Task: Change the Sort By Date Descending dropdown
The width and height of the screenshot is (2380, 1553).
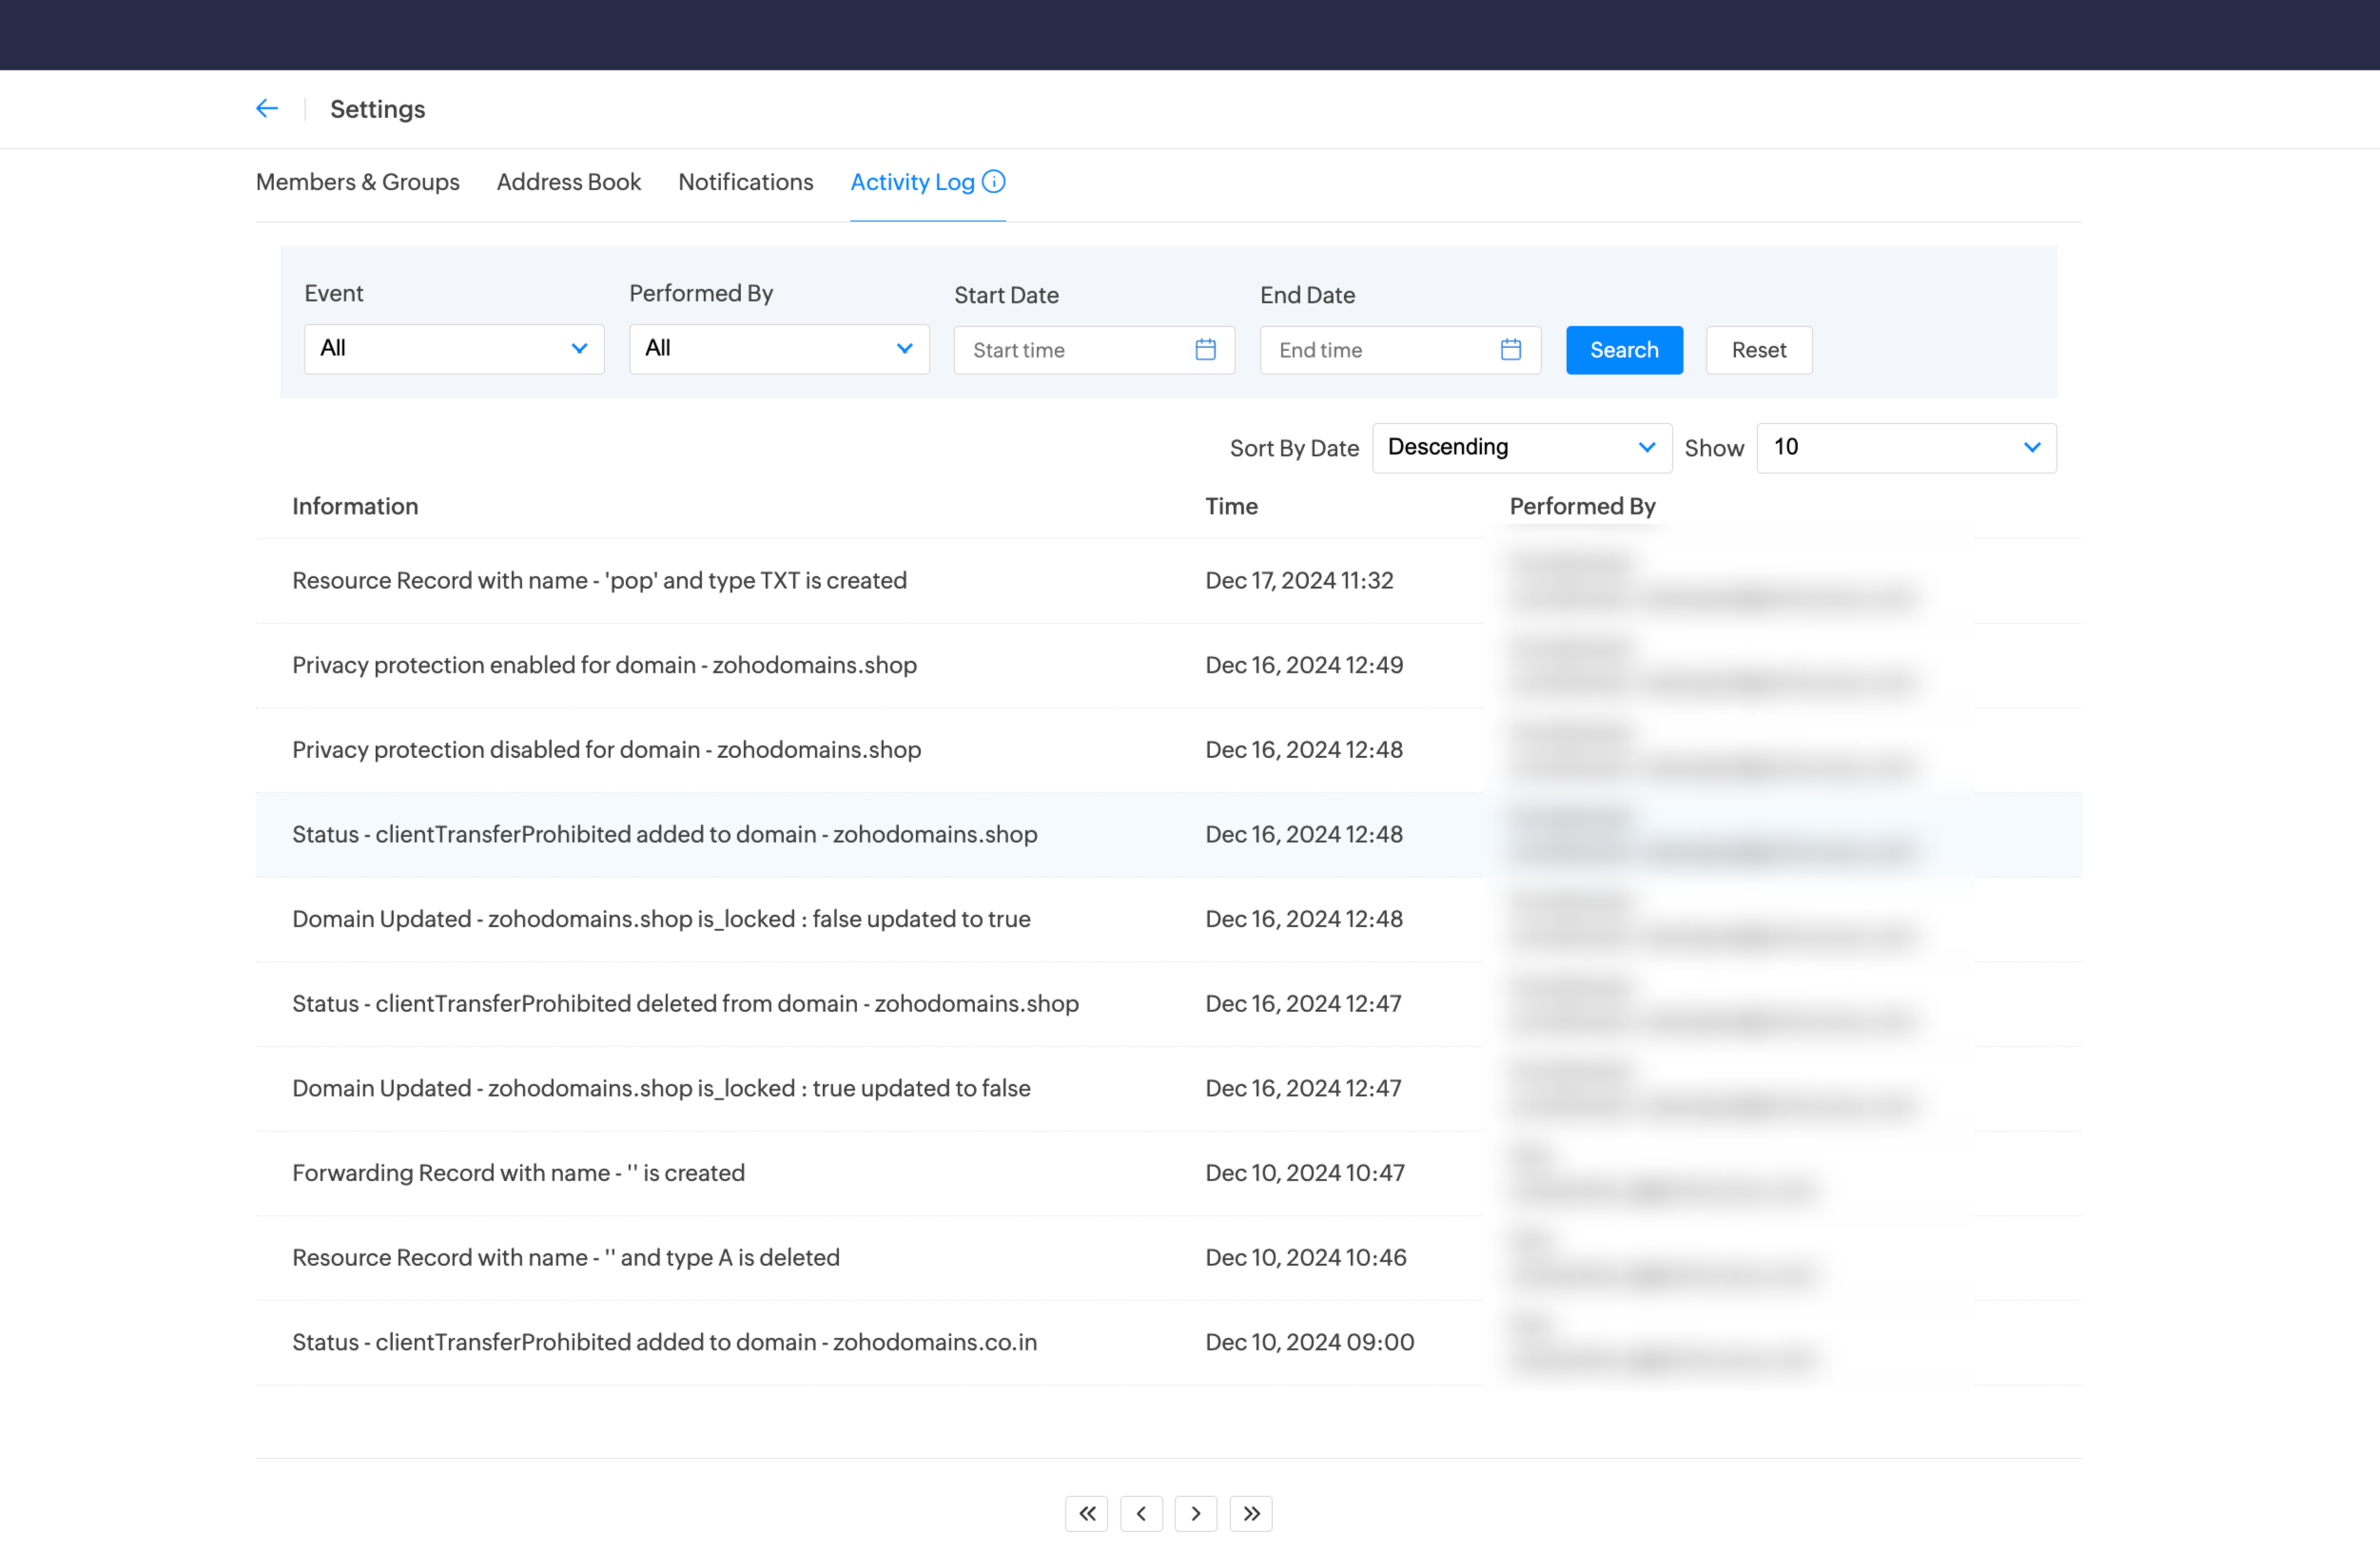Action: (1520, 447)
